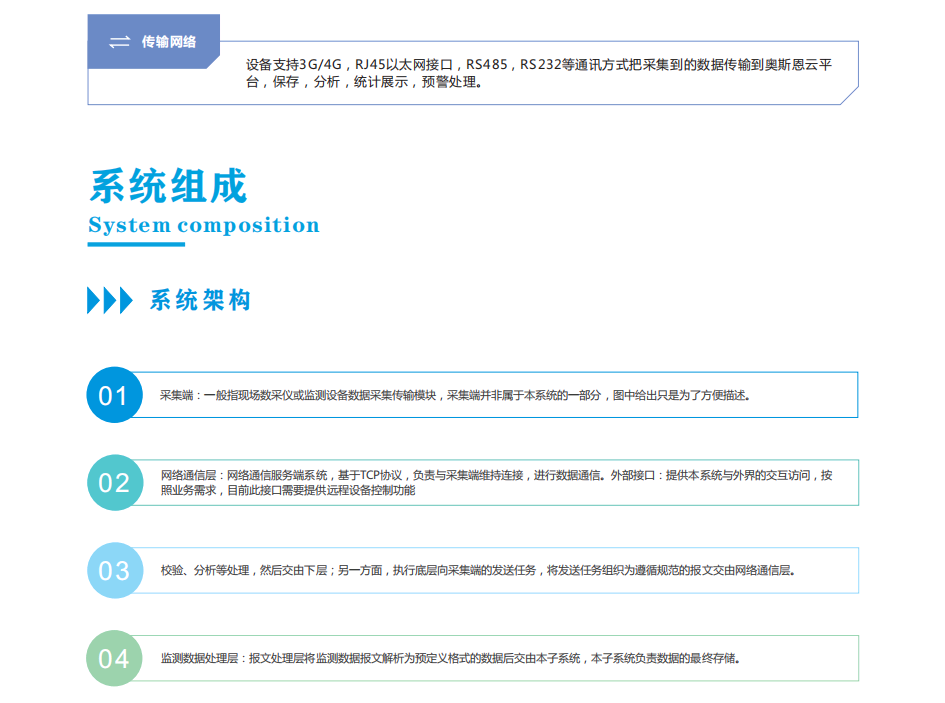
Task: Click the 03 circle badge
Action: [x=115, y=570]
